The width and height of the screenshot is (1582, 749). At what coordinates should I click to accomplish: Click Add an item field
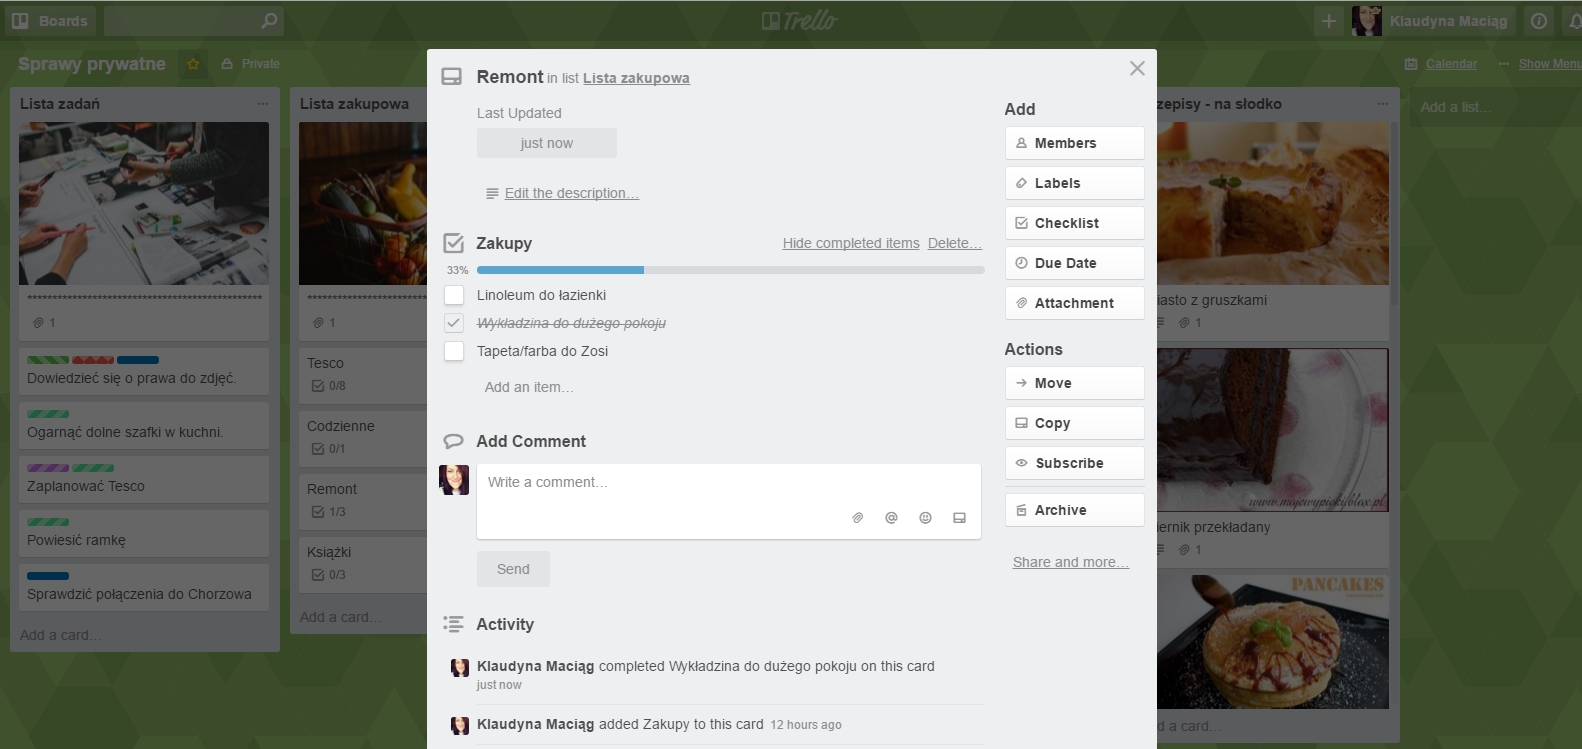coord(529,387)
